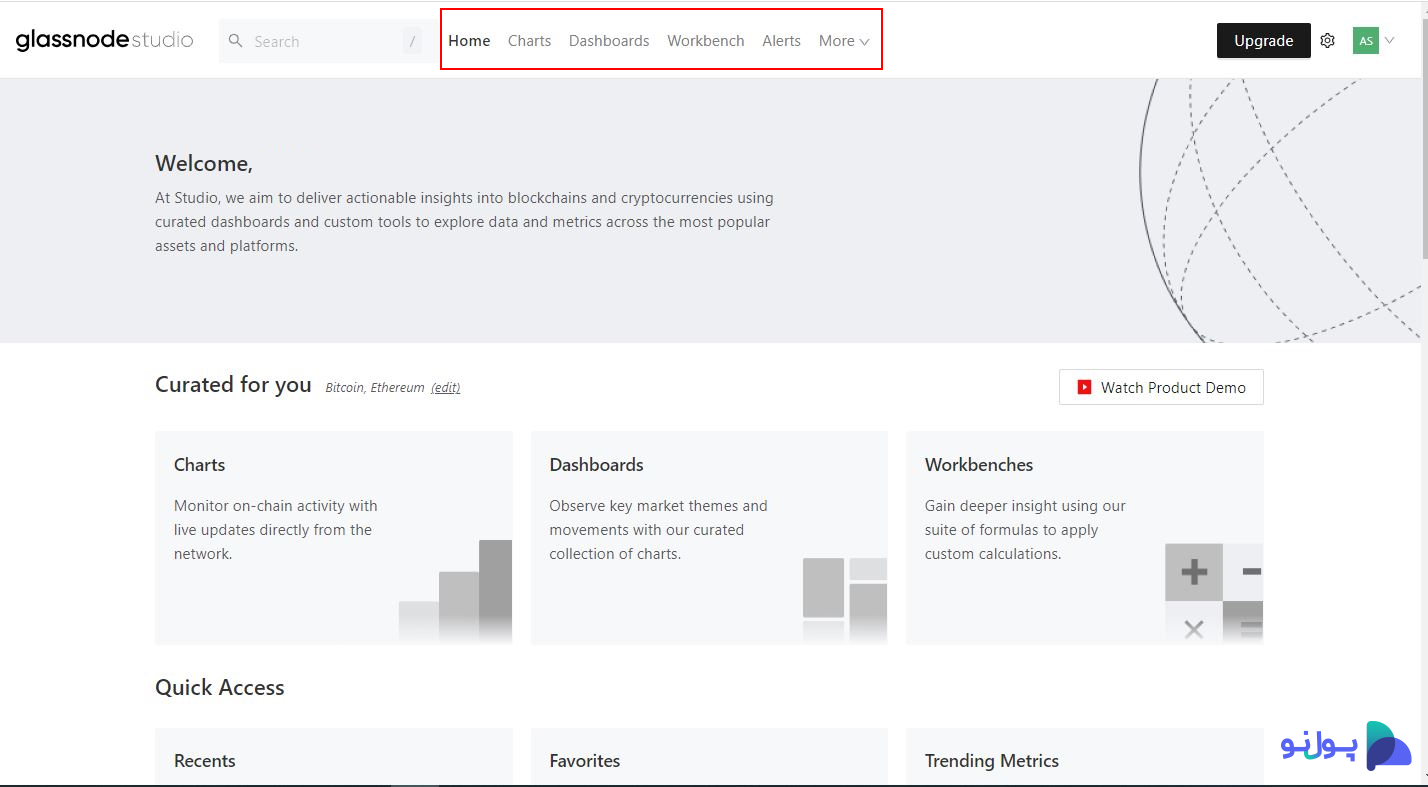This screenshot has width=1428, height=787.
Task: Open settings via the gear icon
Action: (1327, 41)
